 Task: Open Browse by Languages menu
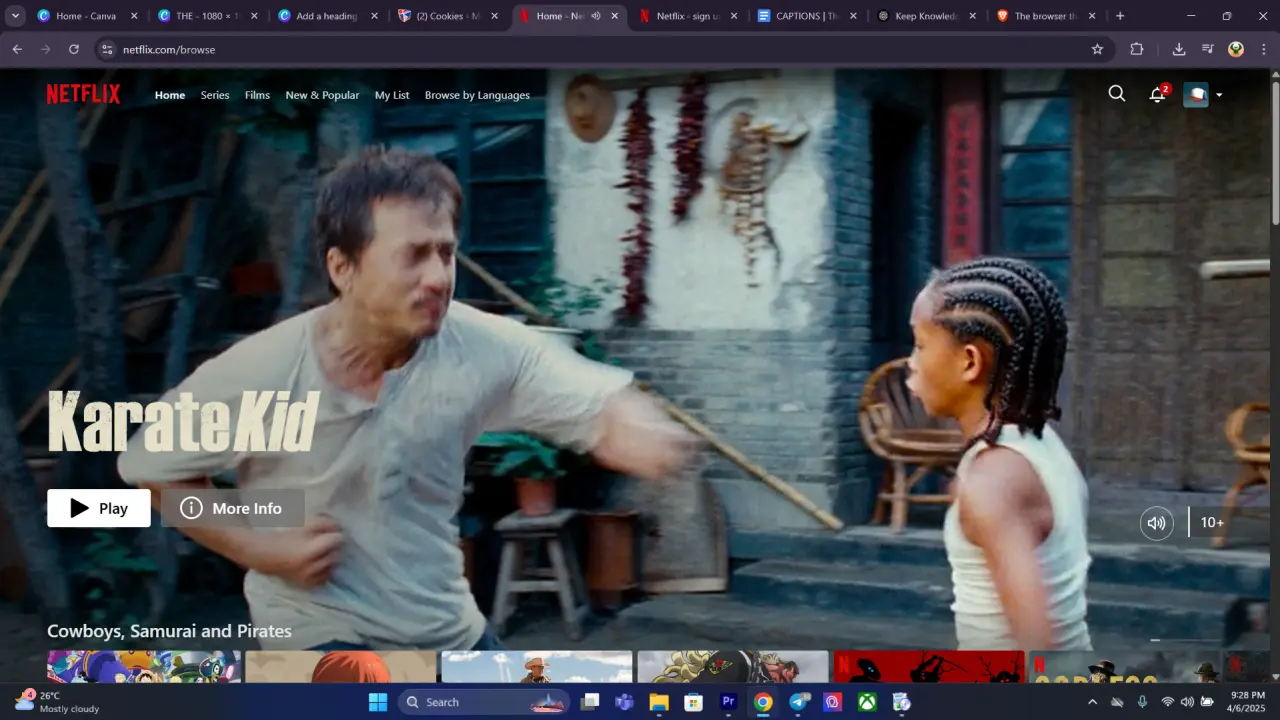(477, 95)
